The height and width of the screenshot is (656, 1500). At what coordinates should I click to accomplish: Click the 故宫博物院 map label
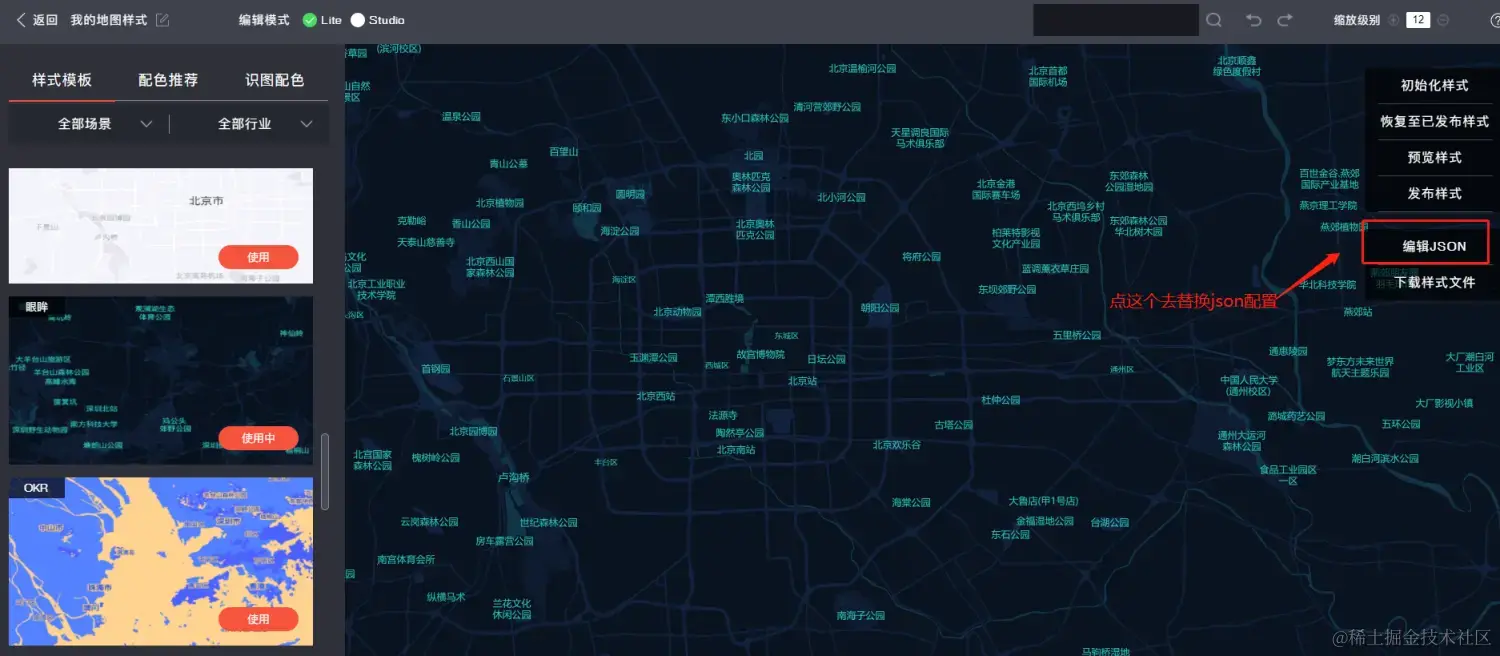coord(761,354)
